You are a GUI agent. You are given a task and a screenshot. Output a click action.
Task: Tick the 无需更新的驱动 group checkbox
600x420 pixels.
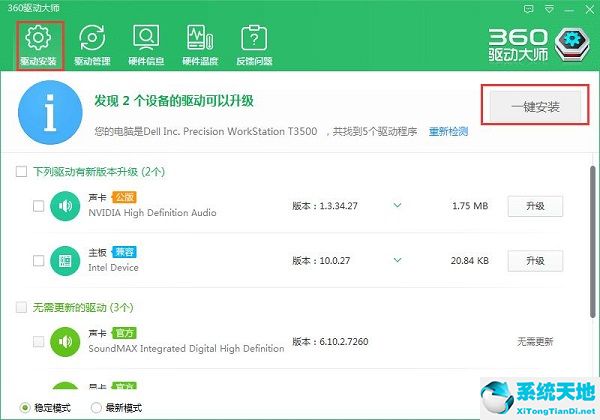pyautogui.click(x=21, y=307)
